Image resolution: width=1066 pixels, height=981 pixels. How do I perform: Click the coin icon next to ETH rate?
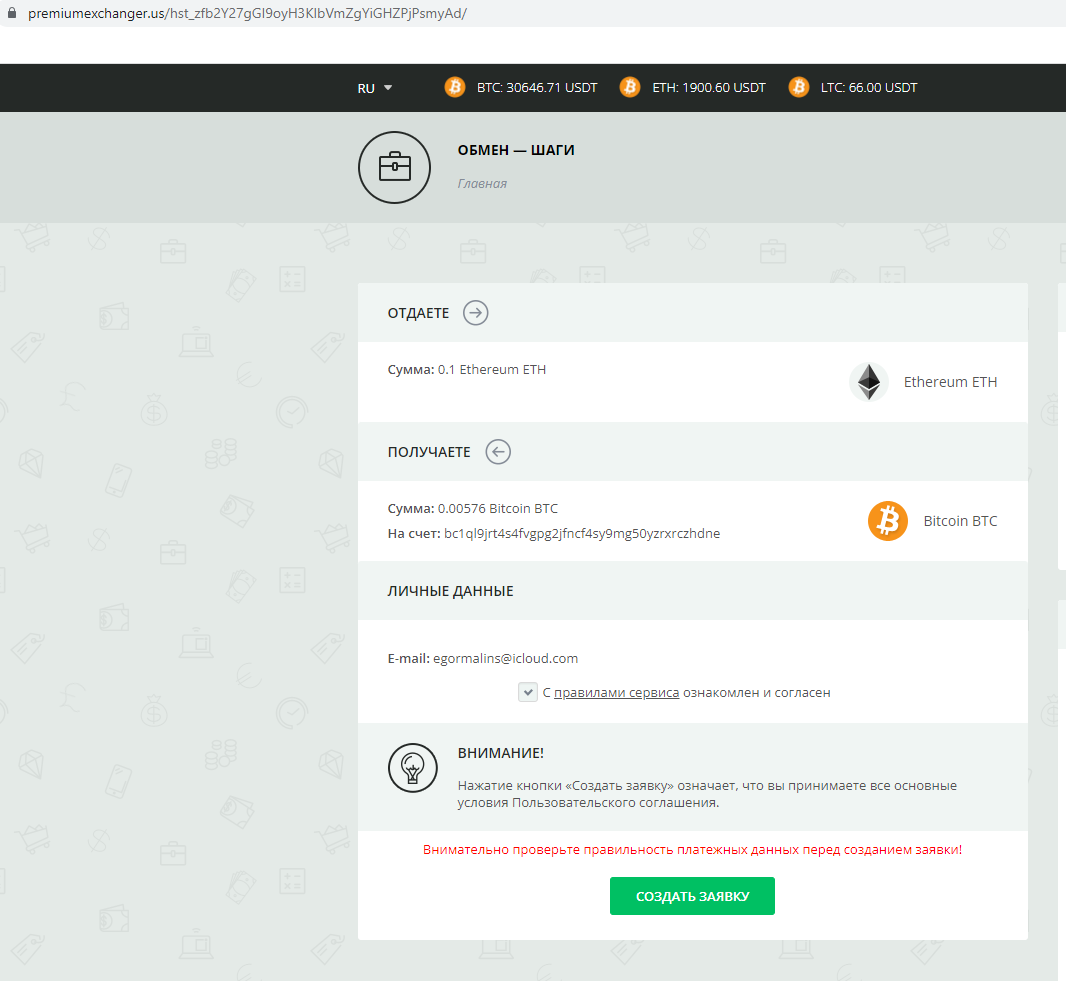[630, 87]
